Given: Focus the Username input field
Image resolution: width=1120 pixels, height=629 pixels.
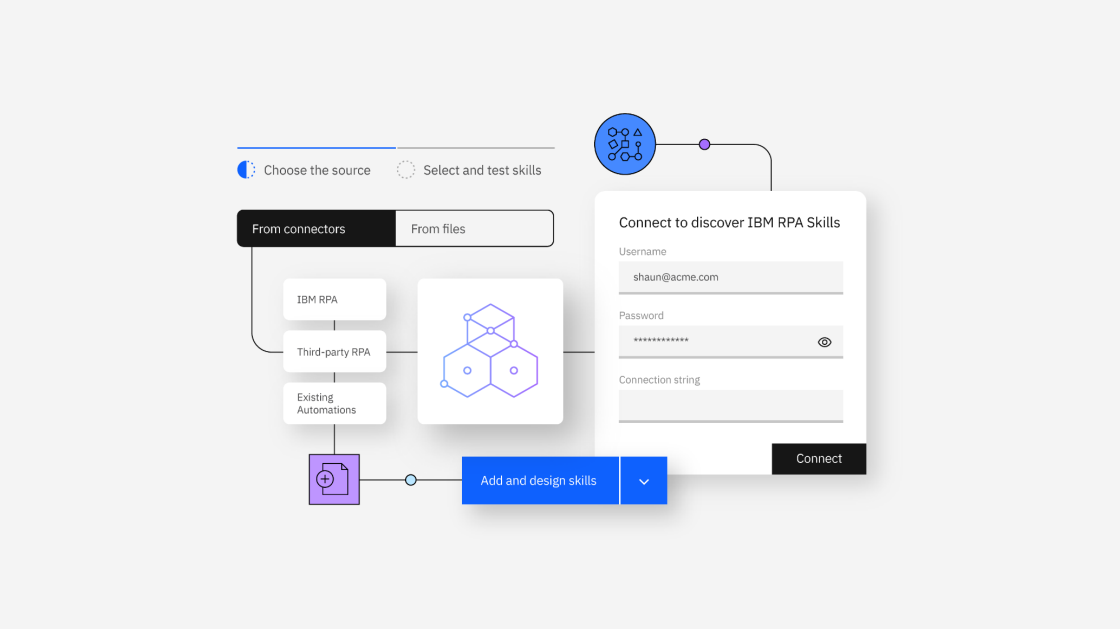Looking at the screenshot, I should point(731,277).
